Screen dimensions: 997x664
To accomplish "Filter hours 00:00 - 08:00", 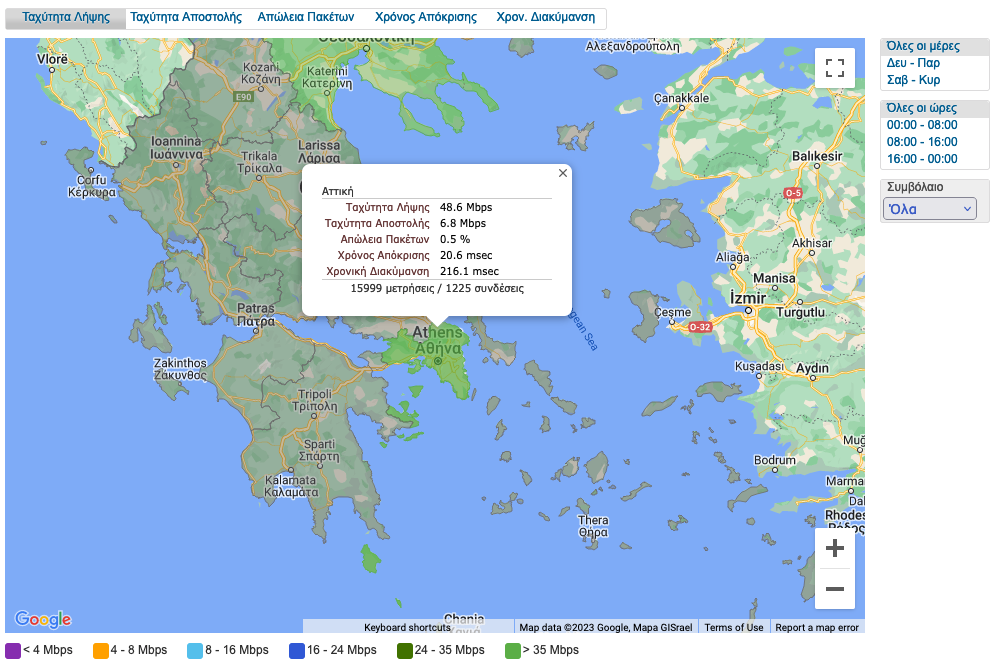I will (922, 125).
